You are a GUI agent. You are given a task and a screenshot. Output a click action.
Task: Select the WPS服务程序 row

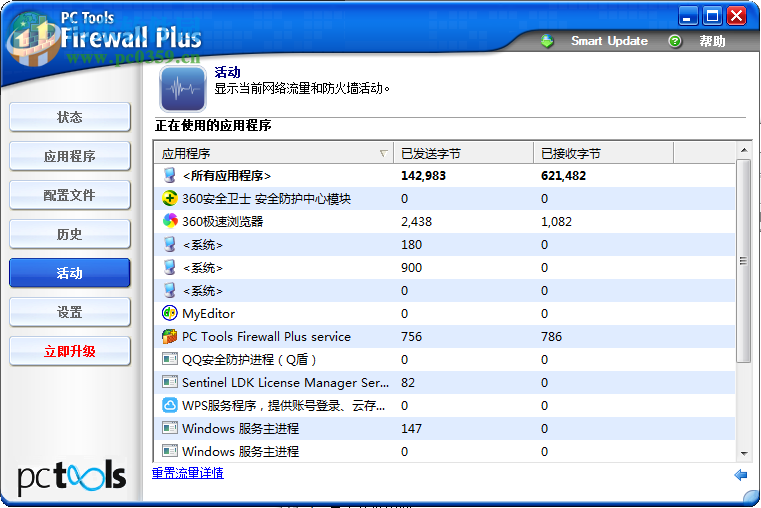[445, 405]
